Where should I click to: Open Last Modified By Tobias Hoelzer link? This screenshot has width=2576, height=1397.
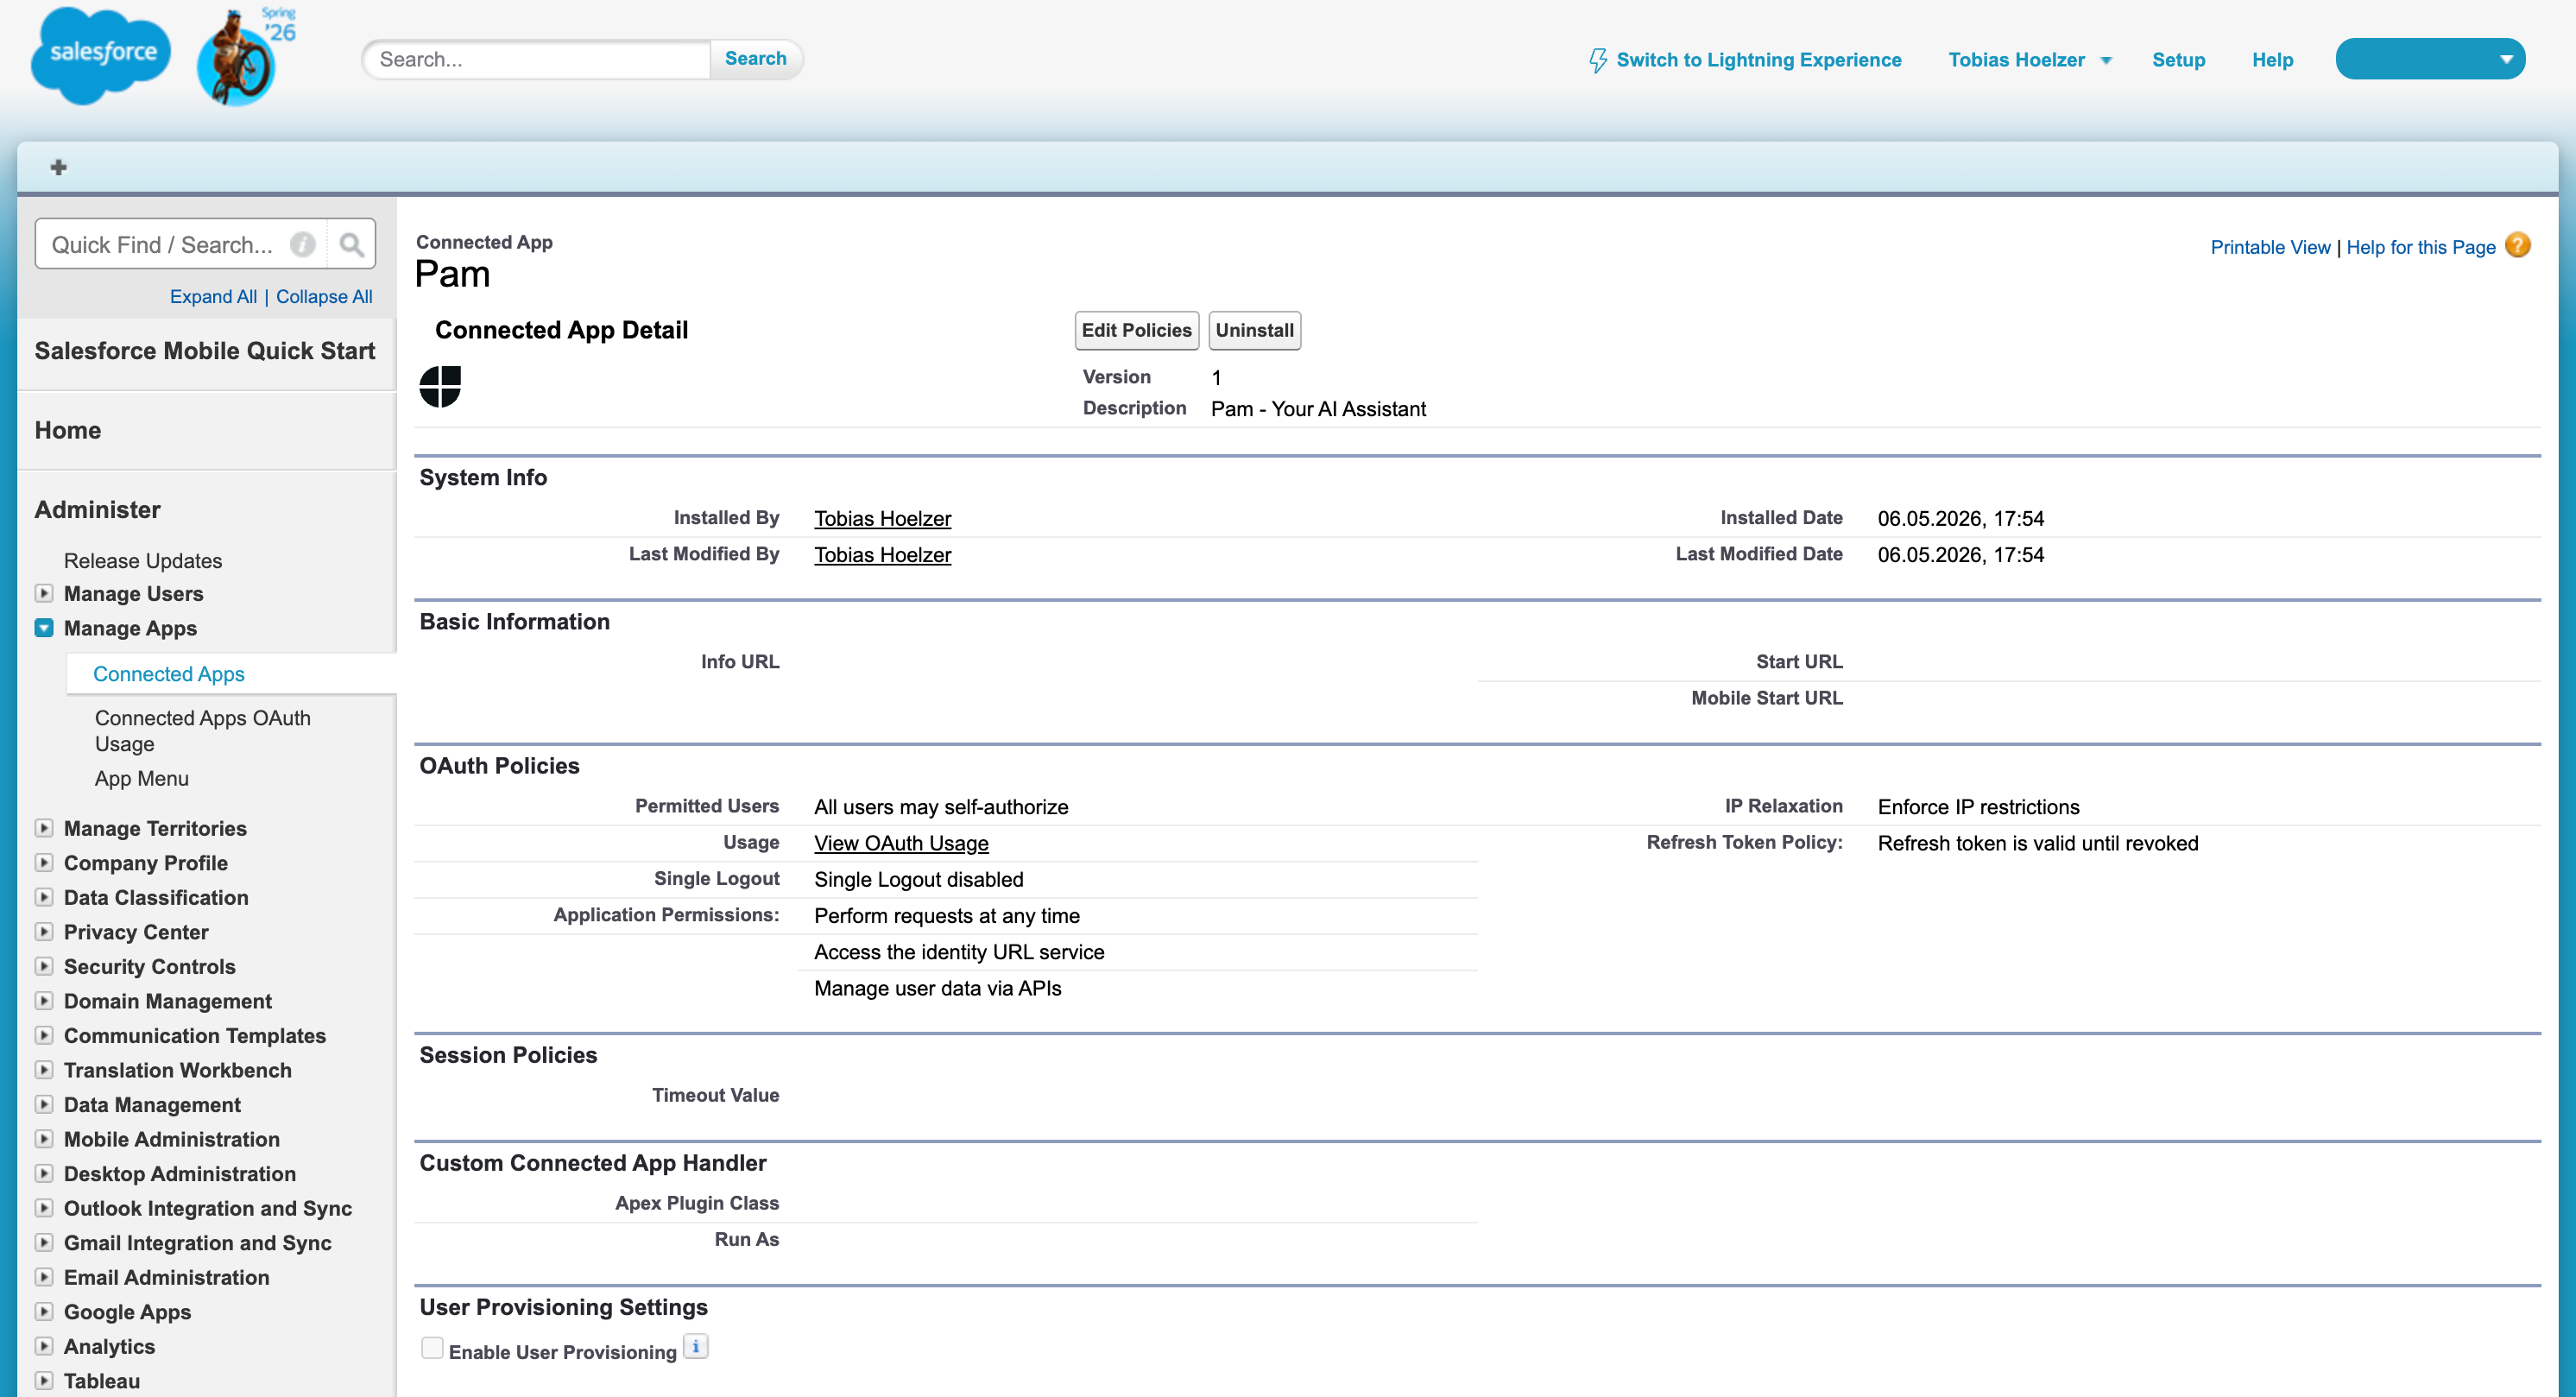click(x=882, y=554)
